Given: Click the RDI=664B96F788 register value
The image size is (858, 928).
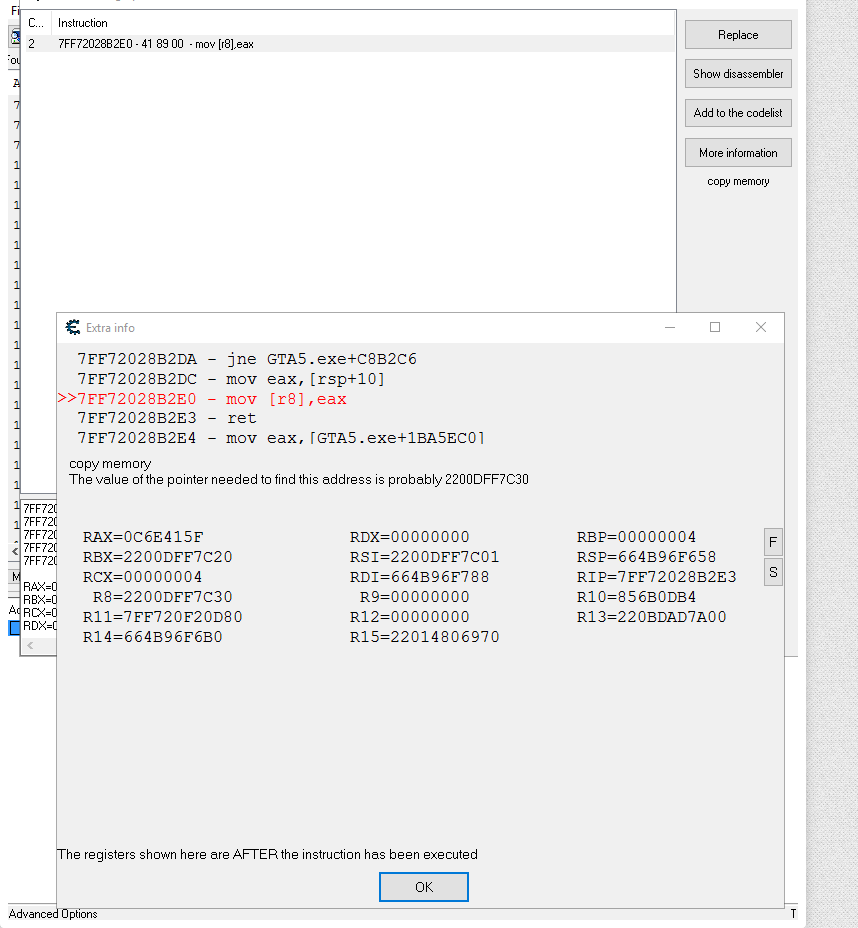Looking at the screenshot, I should pyautogui.click(x=420, y=577).
